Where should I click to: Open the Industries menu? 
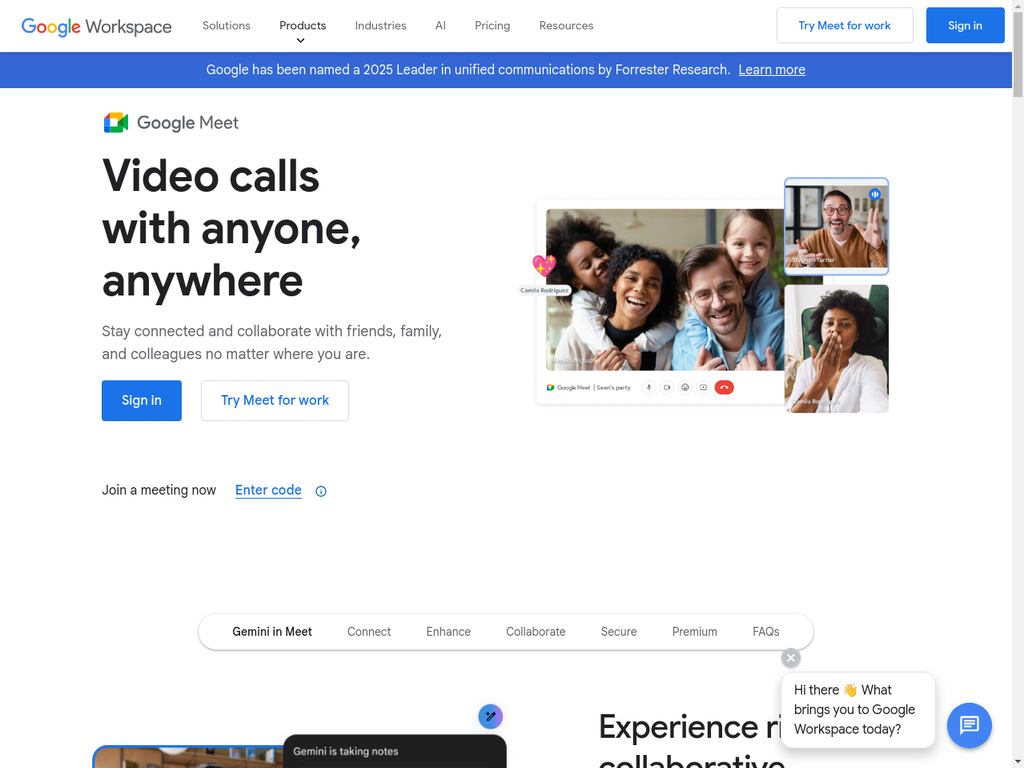point(381,25)
